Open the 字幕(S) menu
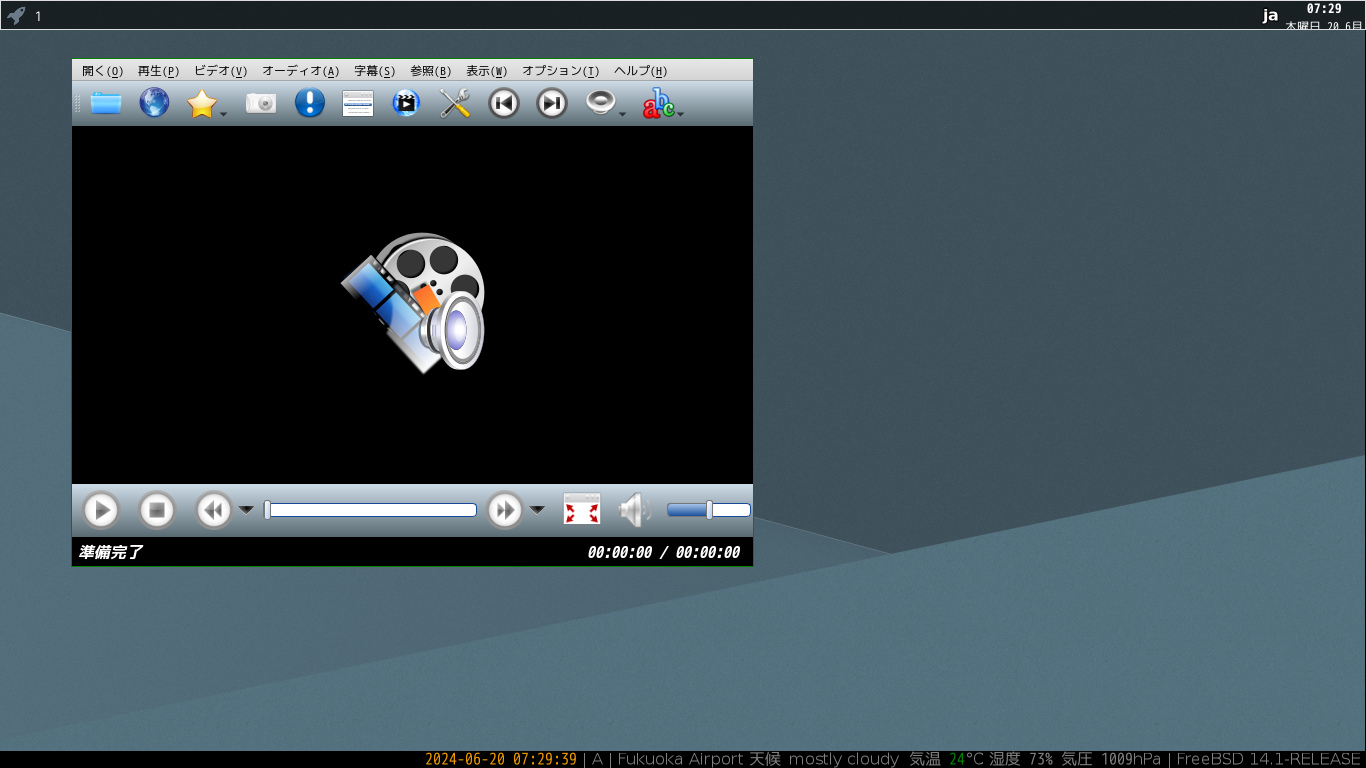 [x=374, y=71]
